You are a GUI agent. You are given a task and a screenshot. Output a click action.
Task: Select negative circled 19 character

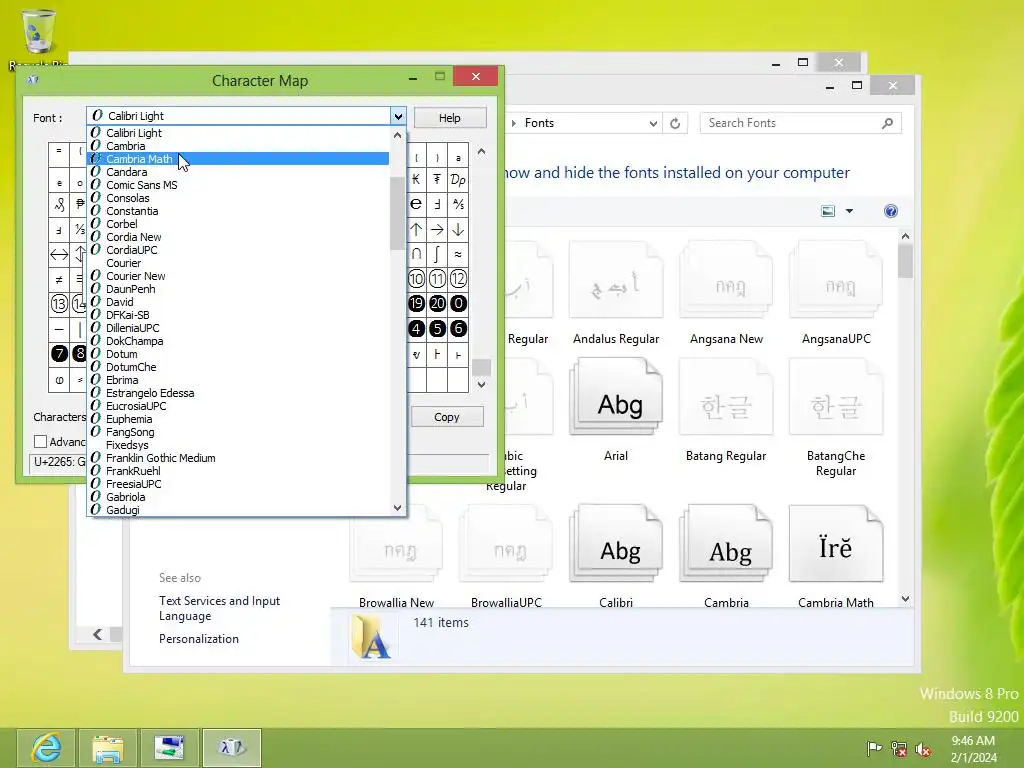(416, 304)
